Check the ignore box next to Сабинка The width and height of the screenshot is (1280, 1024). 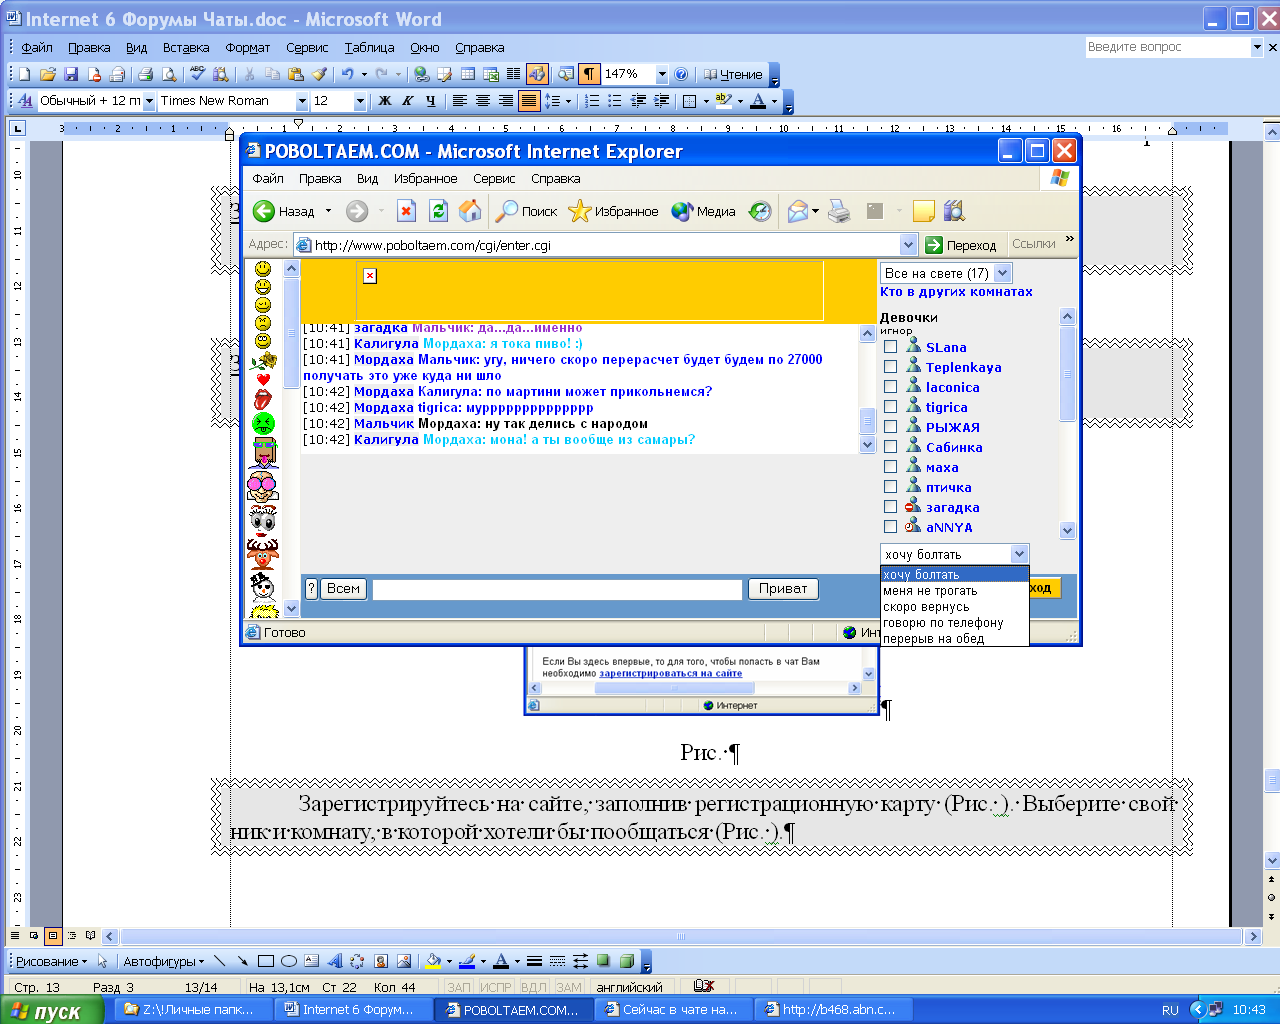pos(890,447)
